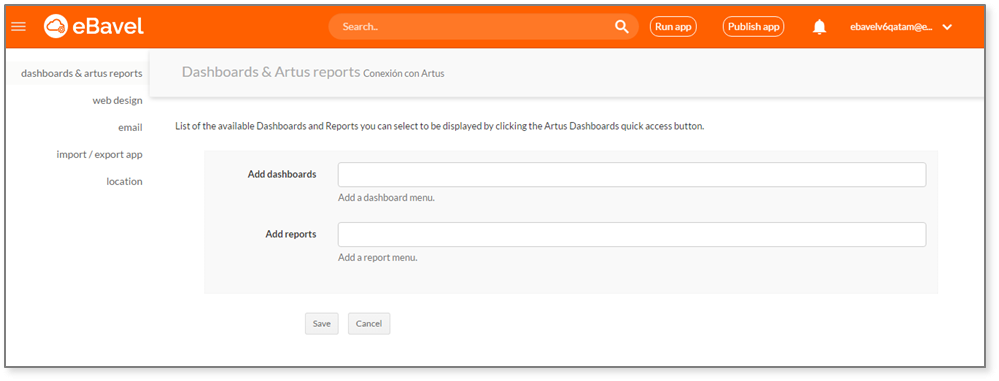Open the web design section
Viewport: 999px width, 381px height.
pyautogui.click(x=117, y=101)
